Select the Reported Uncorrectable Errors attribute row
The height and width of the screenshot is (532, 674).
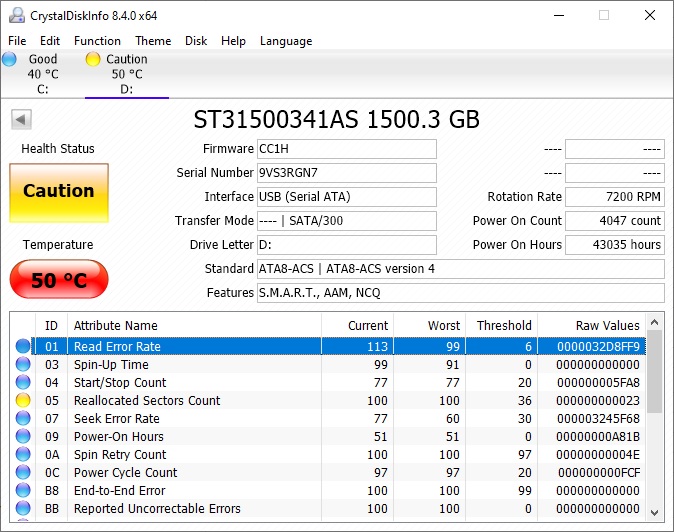328,509
